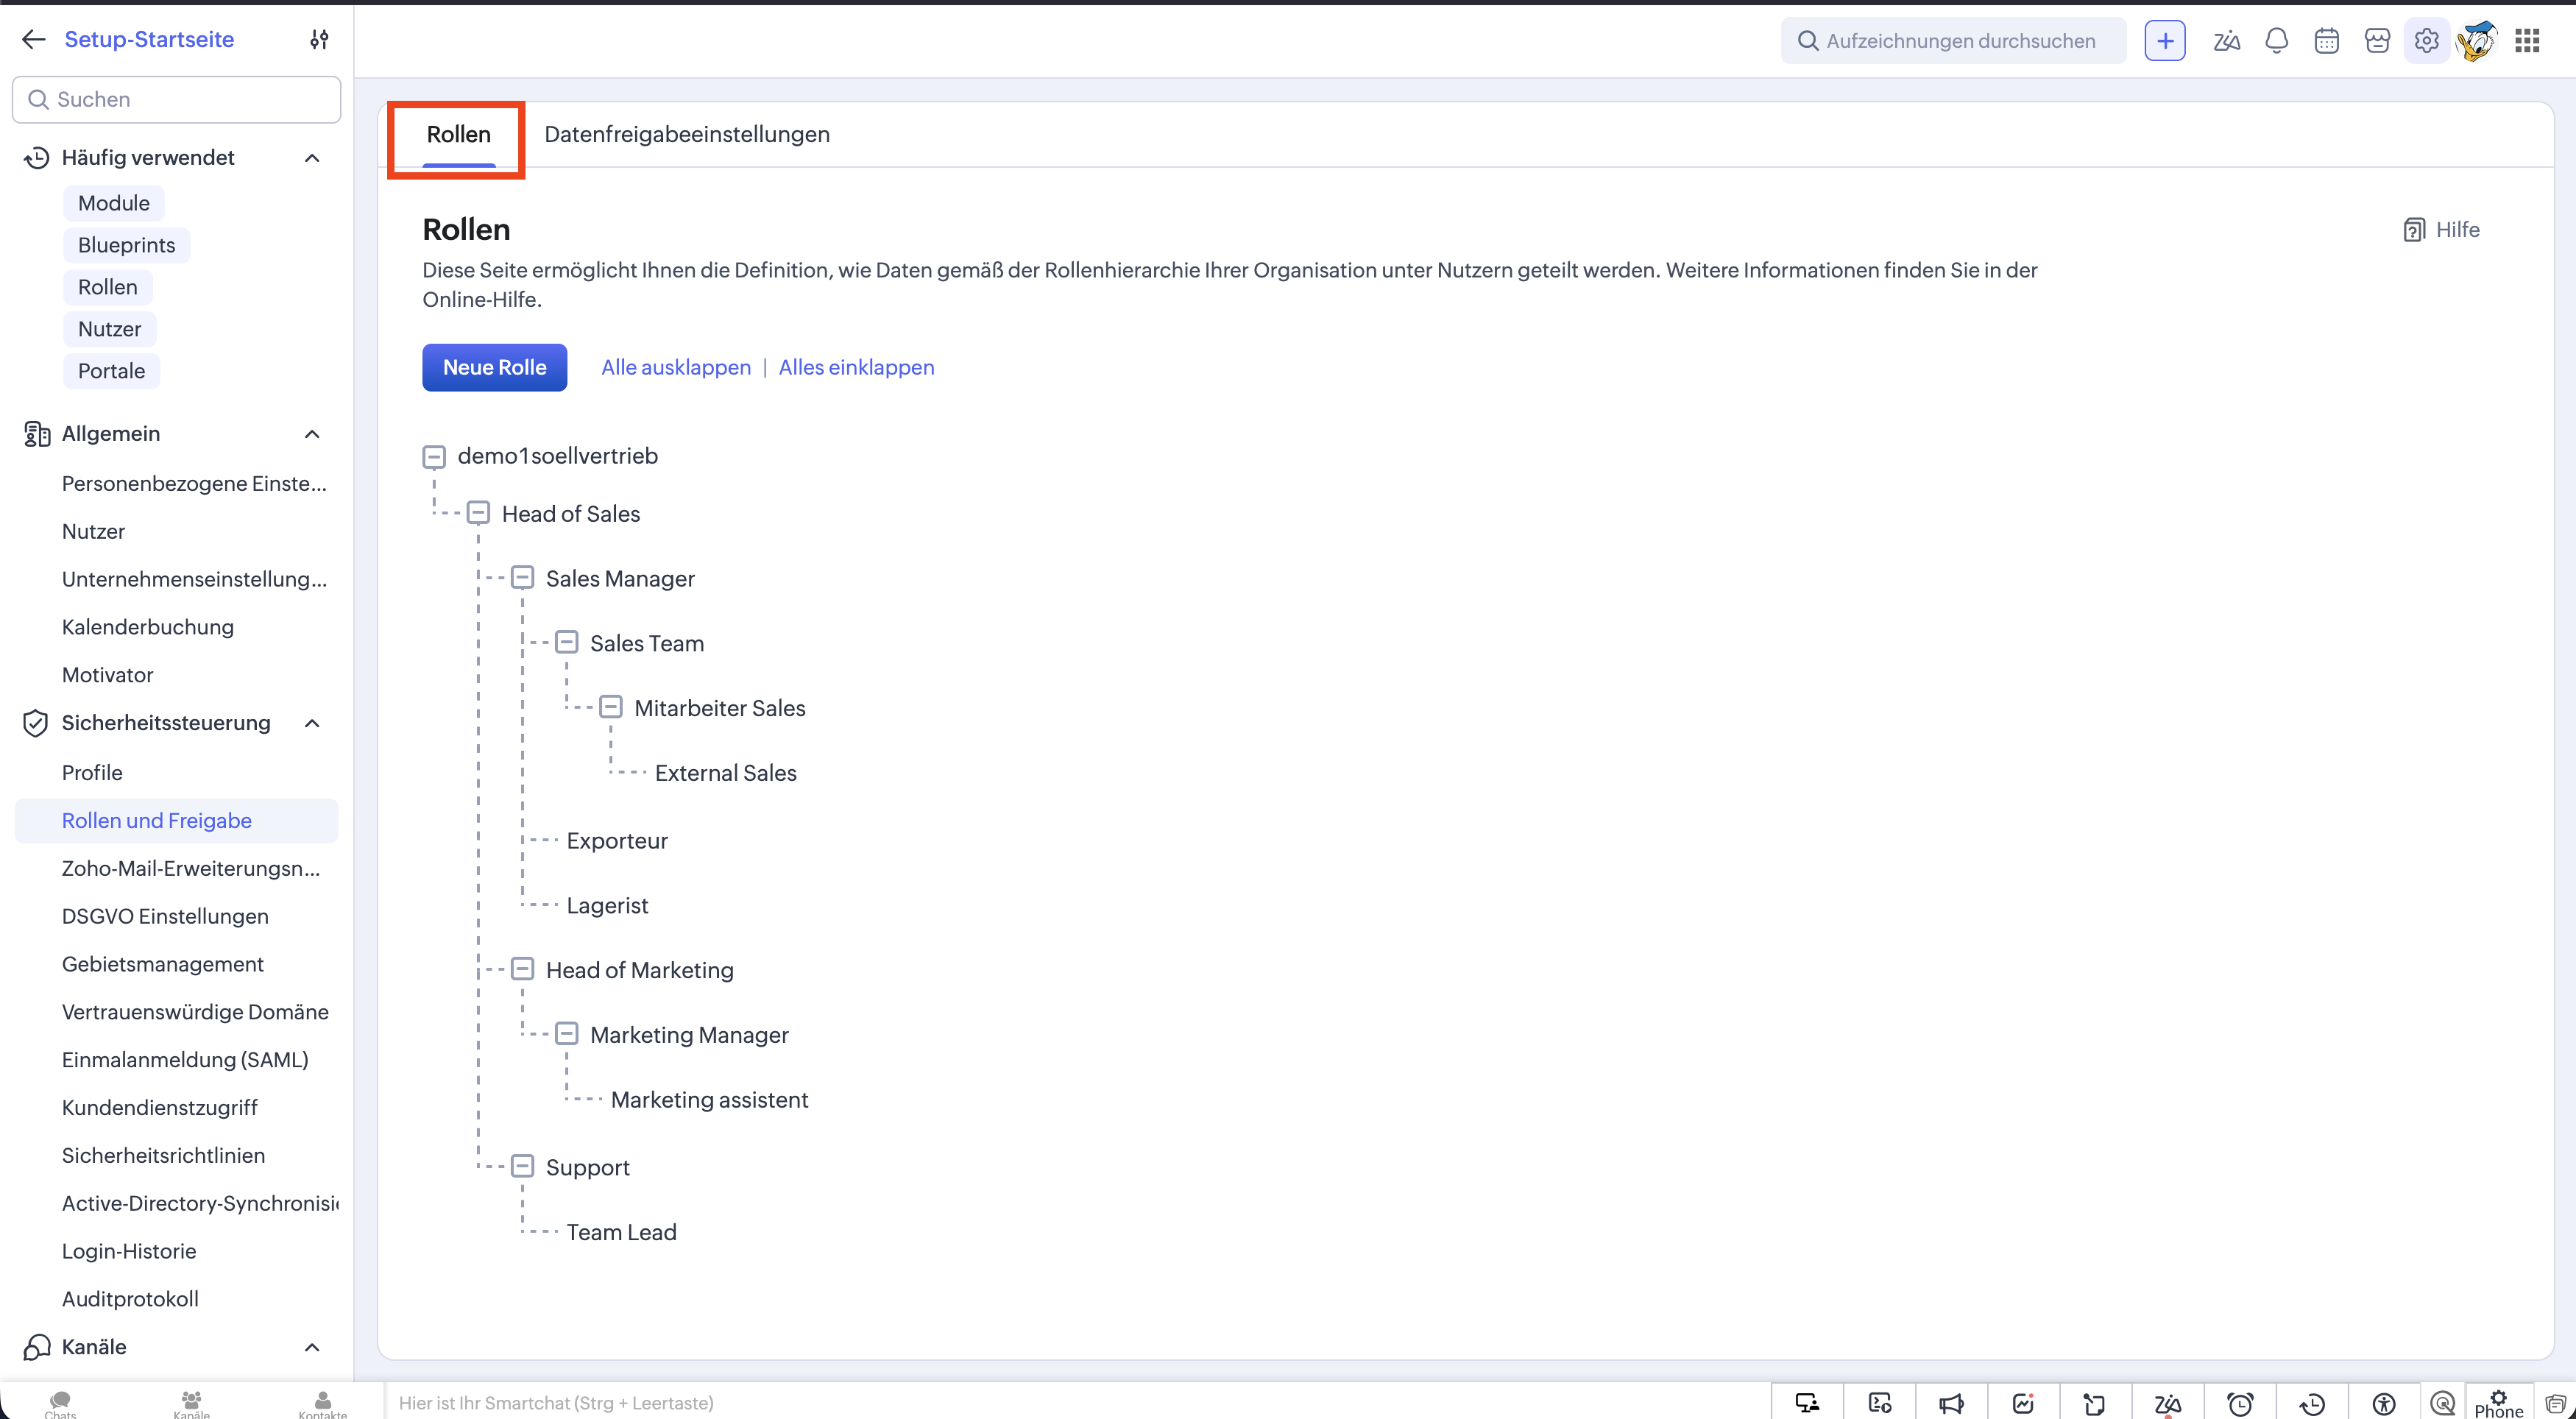Click the Blueprints quick chip
Viewport: 2576px width, 1419px height.
pyautogui.click(x=126, y=246)
